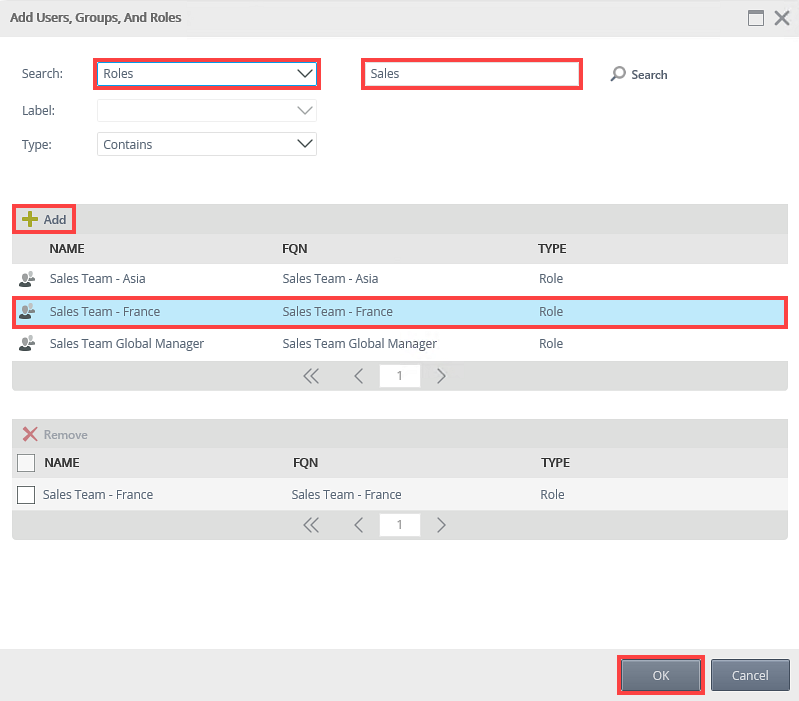Go to previous page in lower selected-list pager
The width and height of the screenshot is (799, 701).
point(358,525)
